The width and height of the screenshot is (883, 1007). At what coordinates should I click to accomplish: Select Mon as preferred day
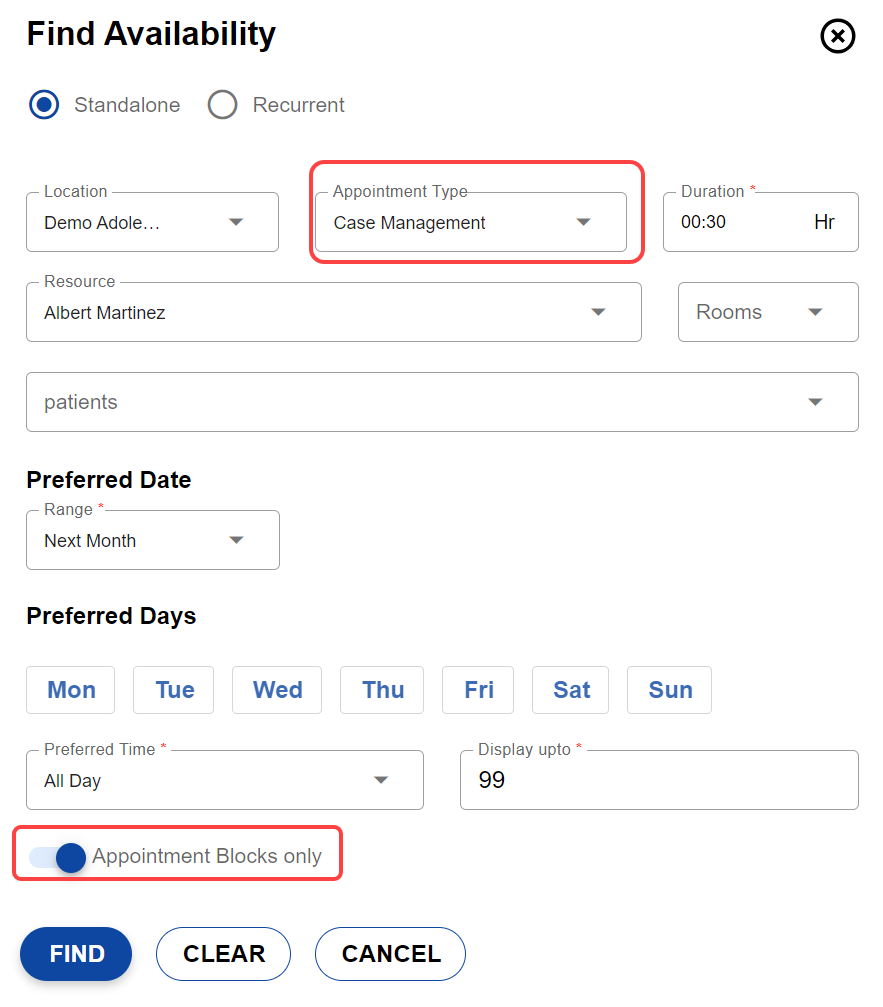pyautogui.click(x=71, y=690)
